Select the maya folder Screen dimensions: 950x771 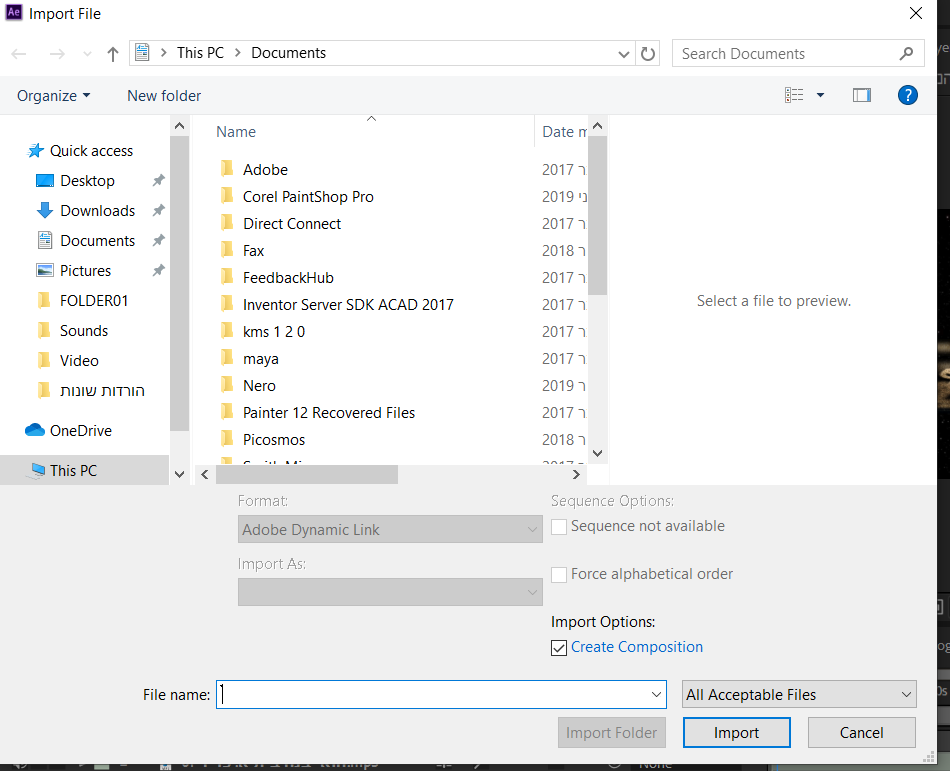[261, 359]
